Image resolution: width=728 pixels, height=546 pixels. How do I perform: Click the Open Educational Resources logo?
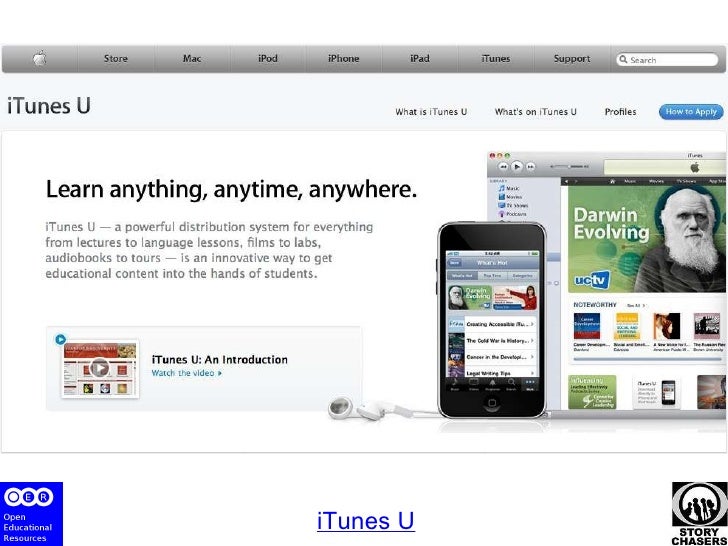31,514
